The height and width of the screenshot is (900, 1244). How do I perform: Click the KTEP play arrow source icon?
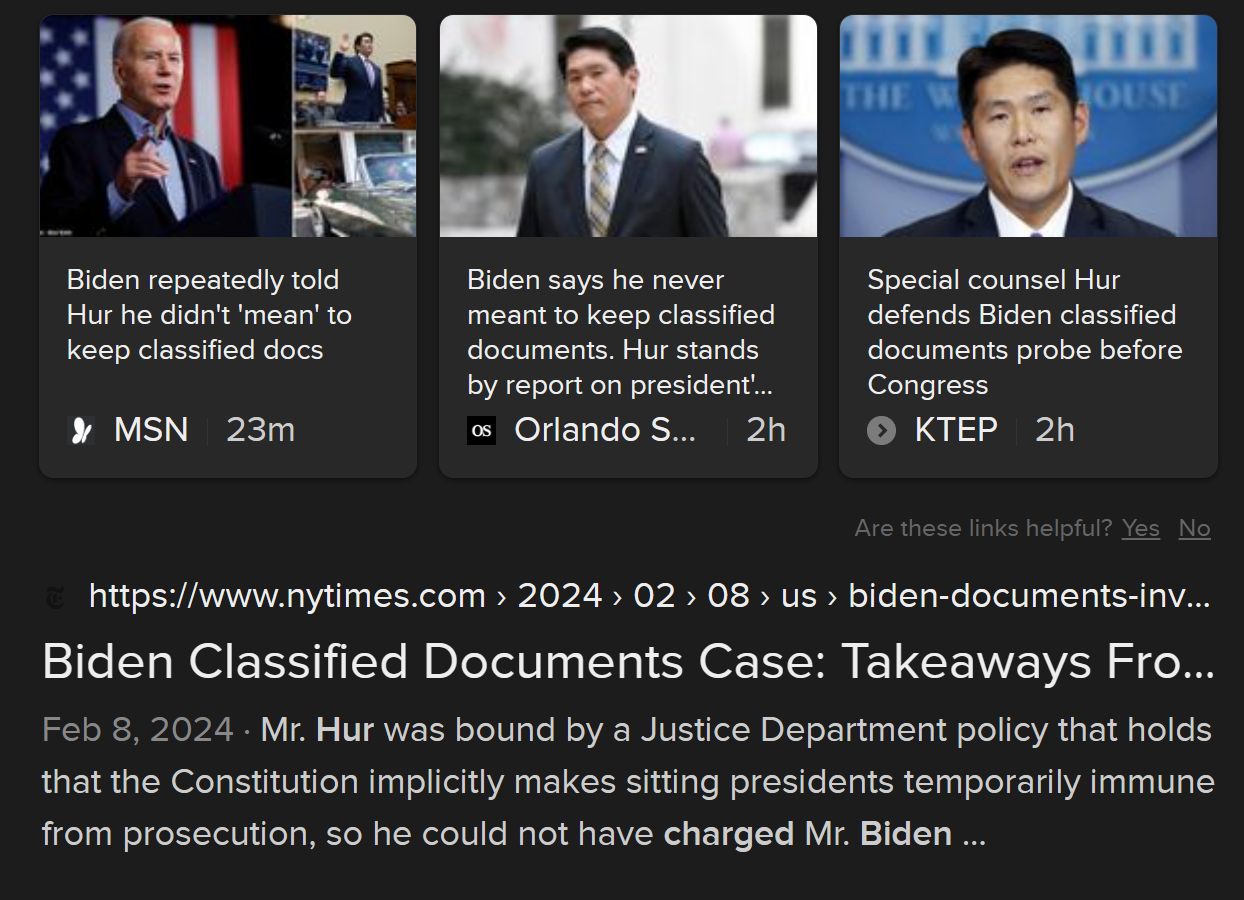881,431
